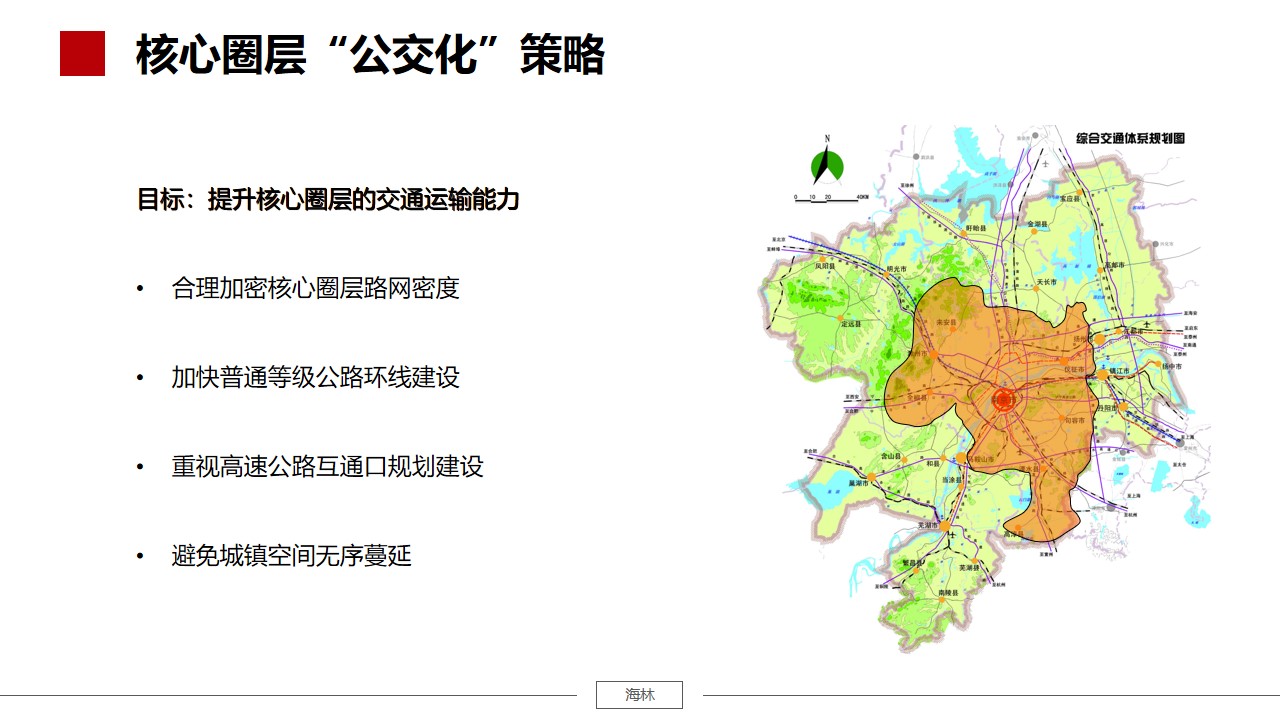Select bullet 加快普通等级公路环线建设
The height and width of the screenshot is (720, 1280).
(x=315, y=378)
